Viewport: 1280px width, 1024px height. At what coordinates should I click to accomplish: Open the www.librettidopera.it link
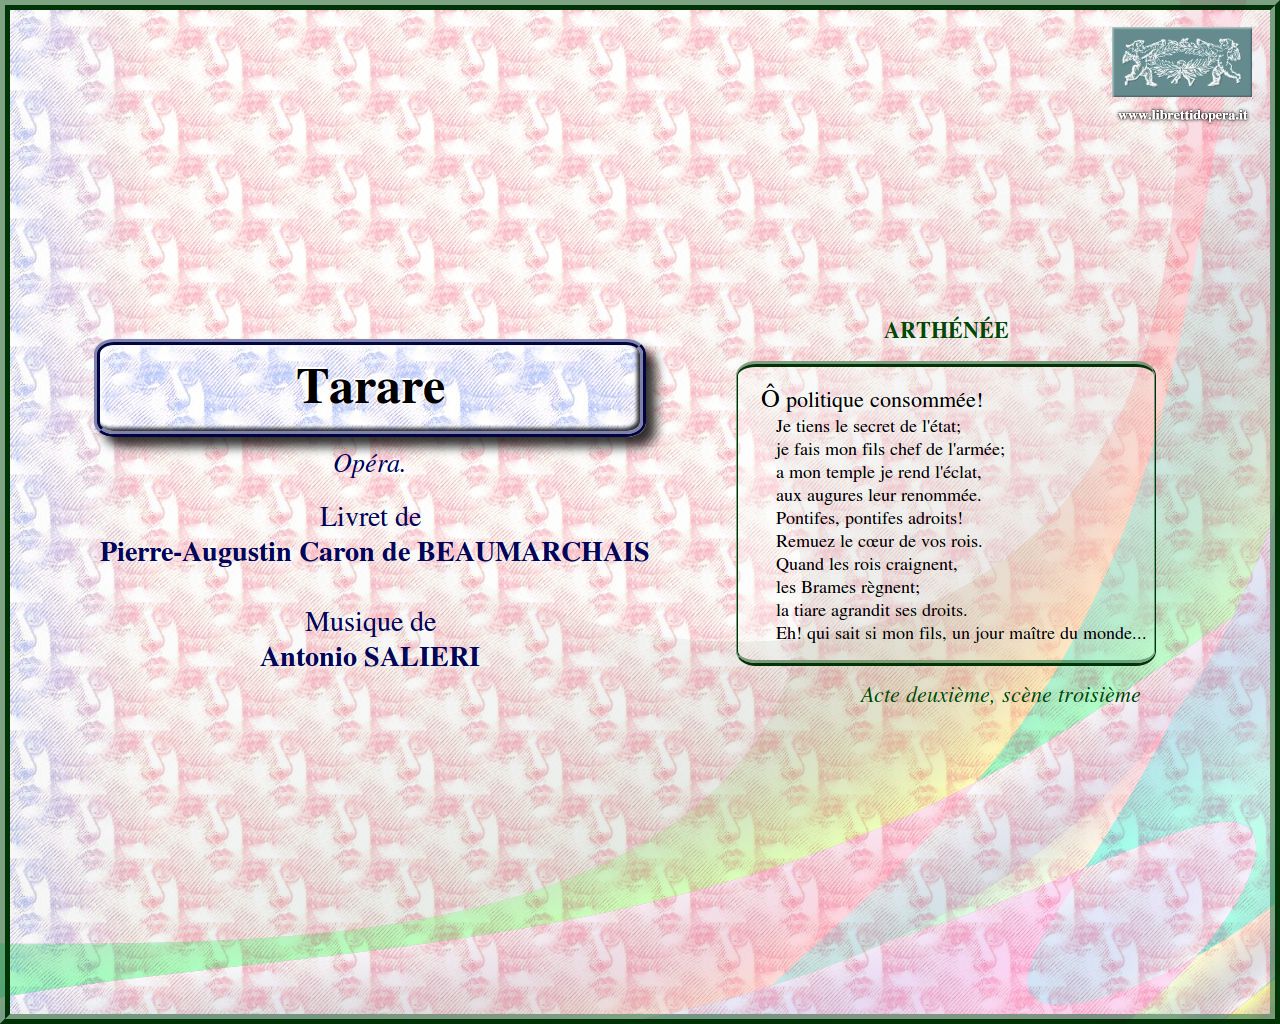[1182, 115]
